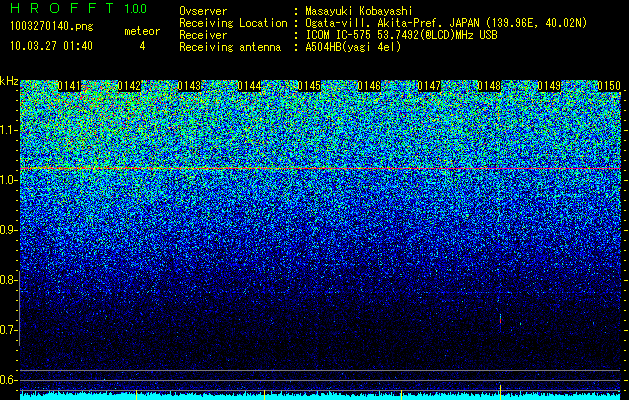Click the A504HB(yagi 4el) antenna text

(x=353, y=47)
